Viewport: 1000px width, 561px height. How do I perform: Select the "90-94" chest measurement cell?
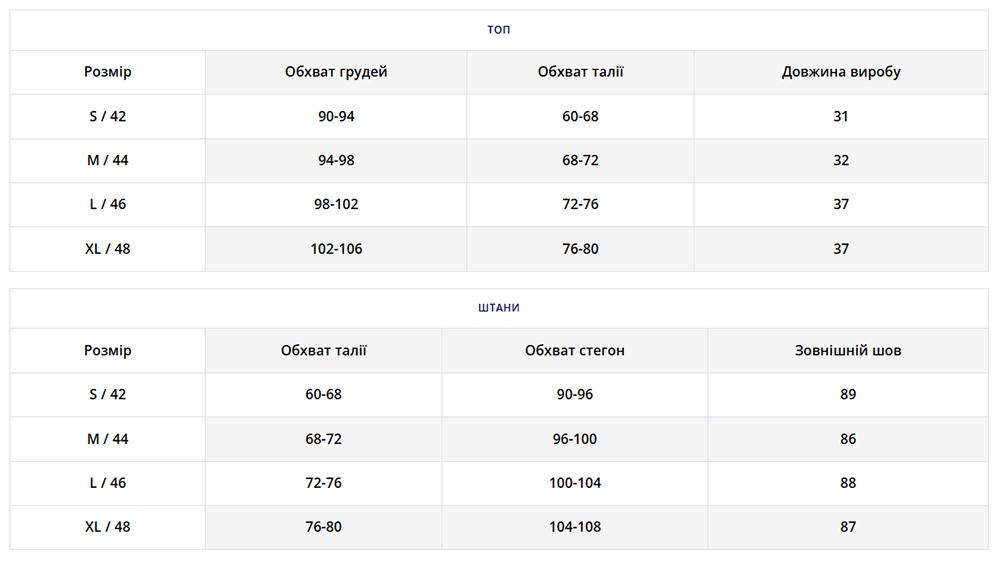(x=336, y=116)
